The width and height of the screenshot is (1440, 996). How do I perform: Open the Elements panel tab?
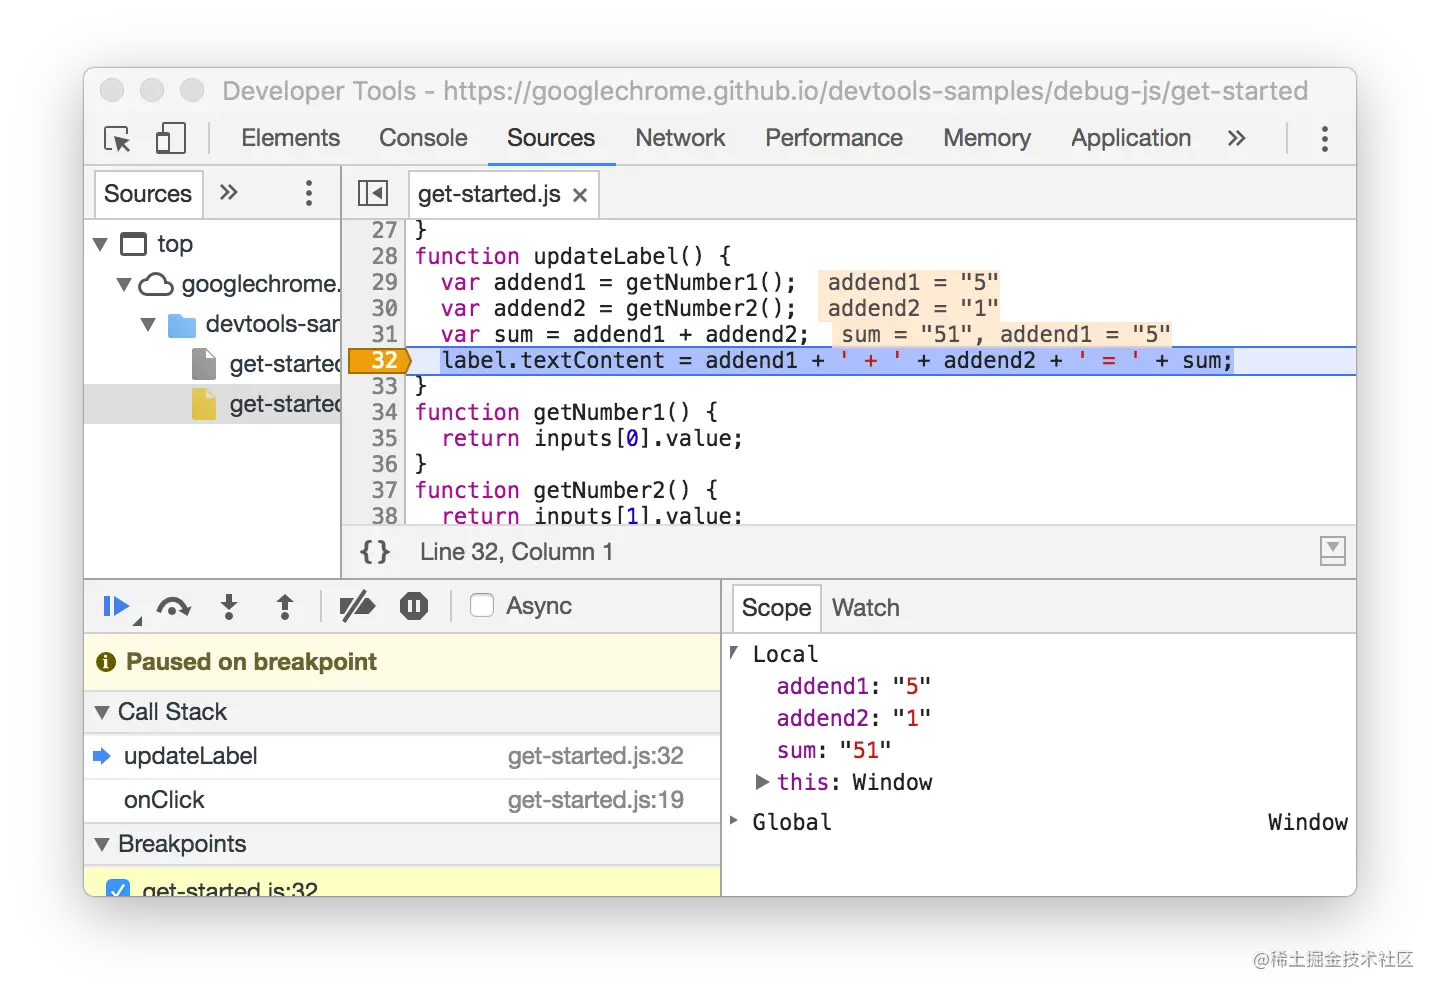(290, 138)
